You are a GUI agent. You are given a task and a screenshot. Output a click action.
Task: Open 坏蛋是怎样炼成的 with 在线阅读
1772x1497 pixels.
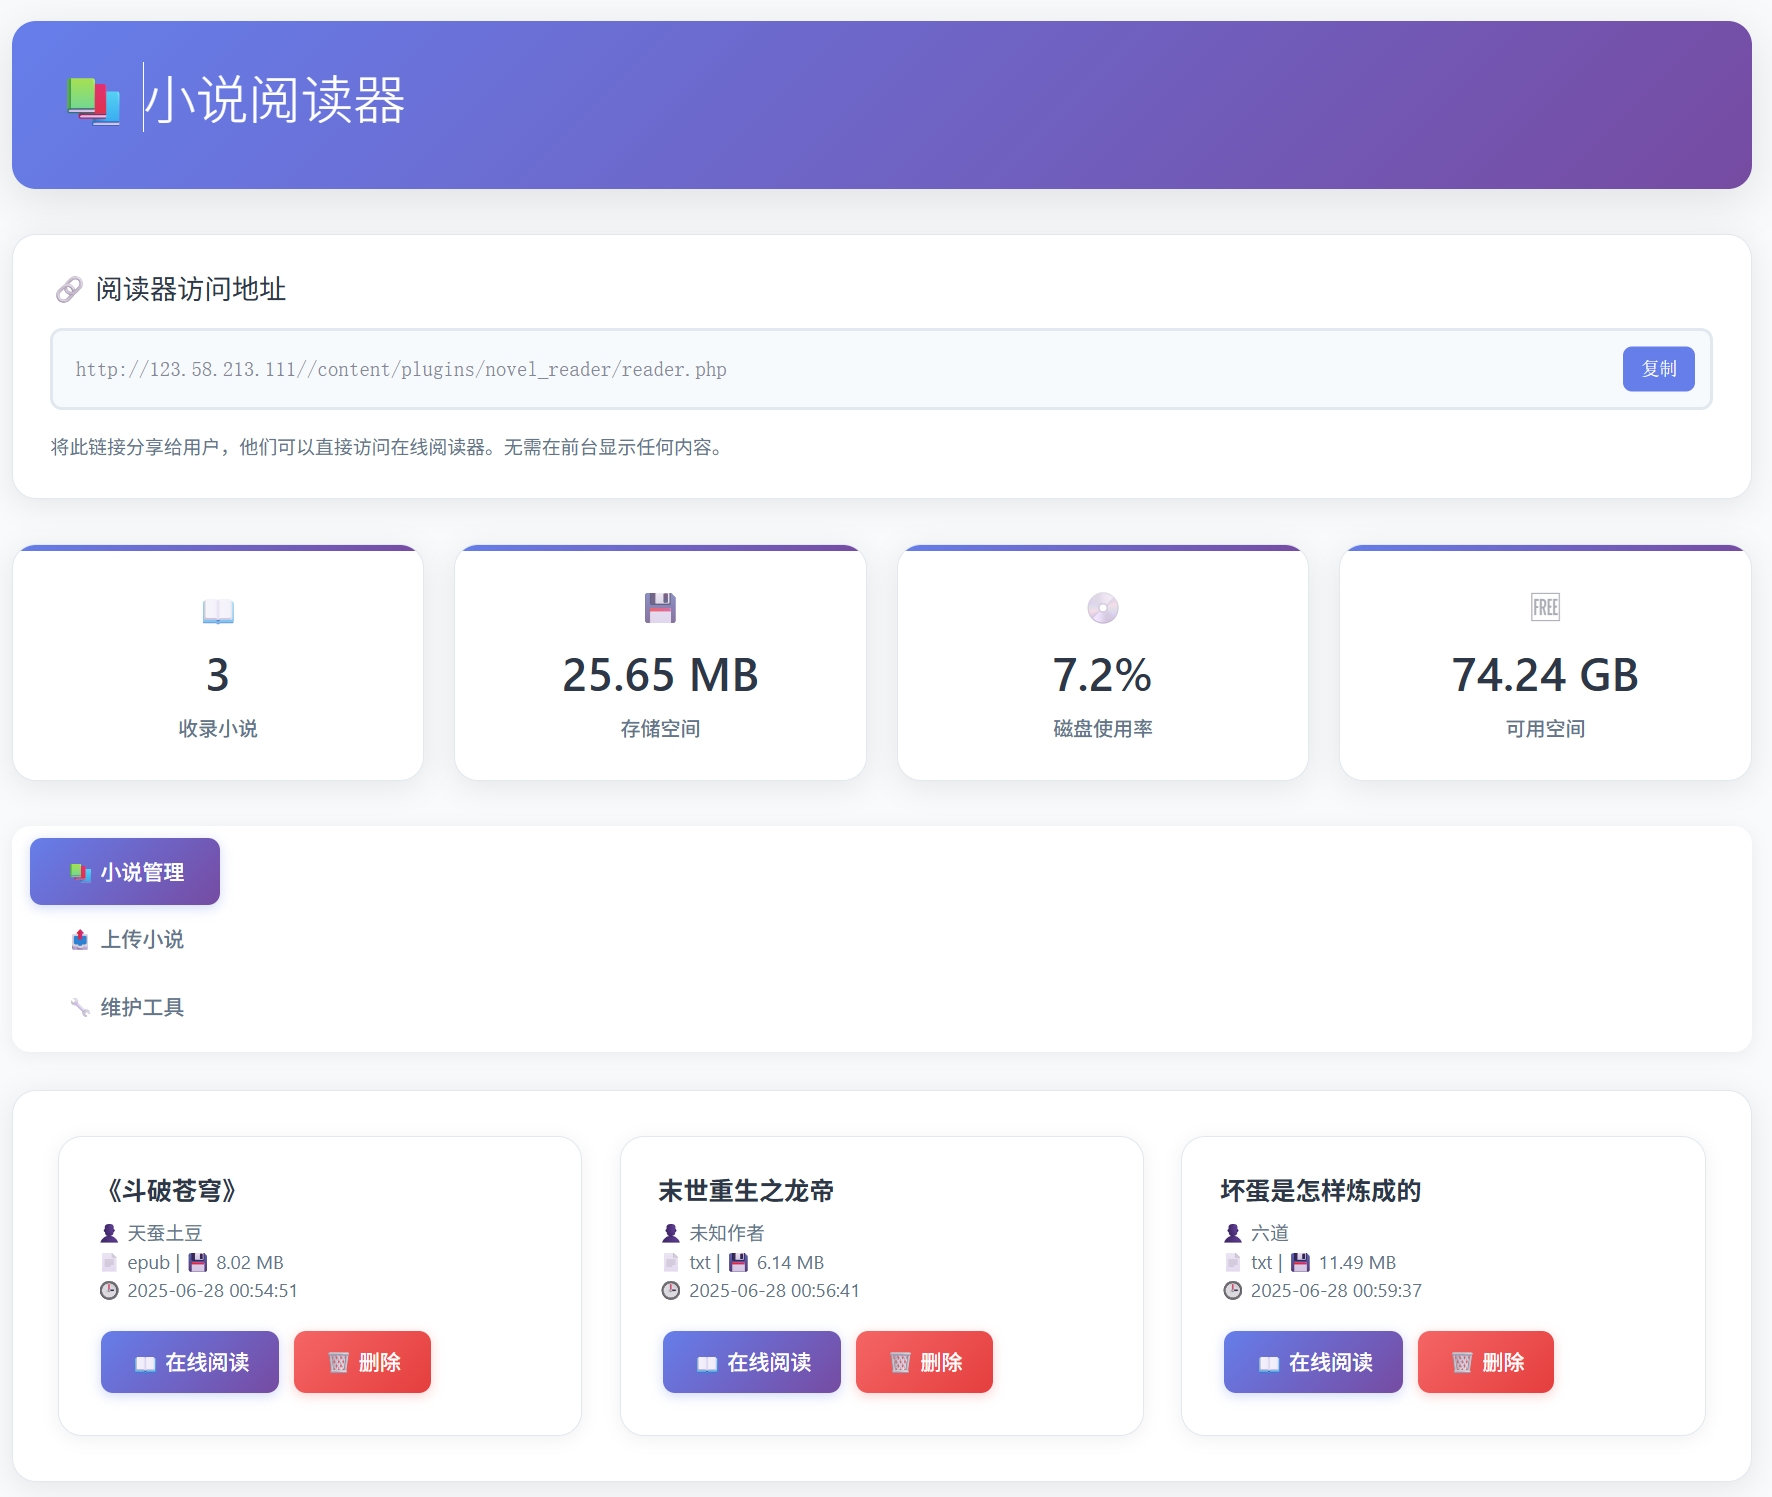pyautogui.click(x=1313, y=1362)
